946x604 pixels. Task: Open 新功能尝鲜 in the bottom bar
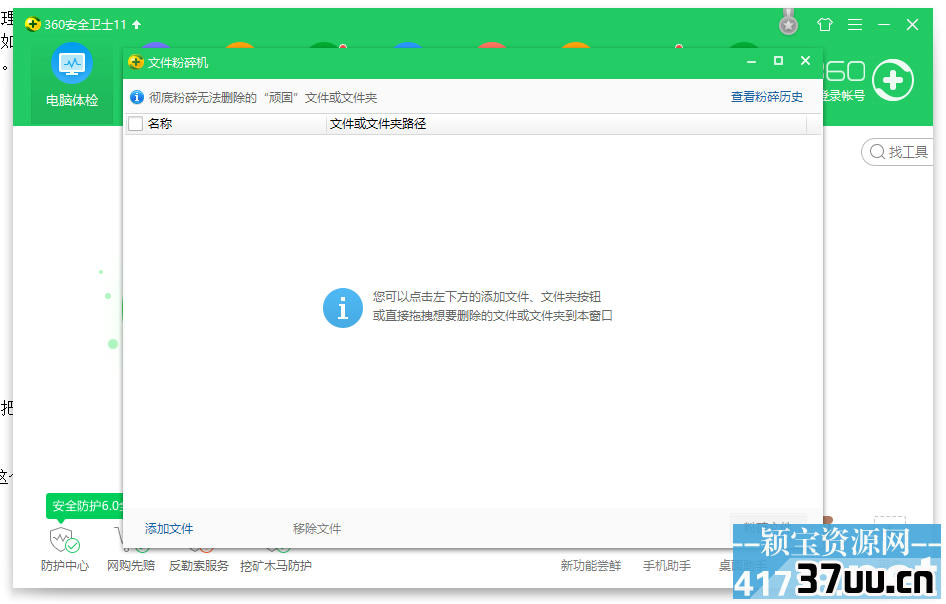coord(591,565)
